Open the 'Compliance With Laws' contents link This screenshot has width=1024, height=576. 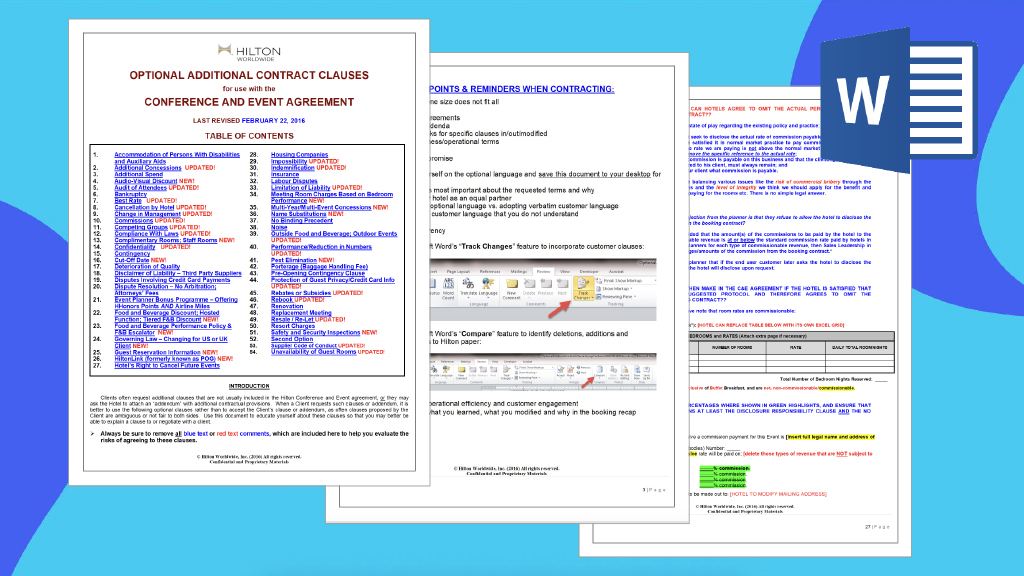(146, 234)
